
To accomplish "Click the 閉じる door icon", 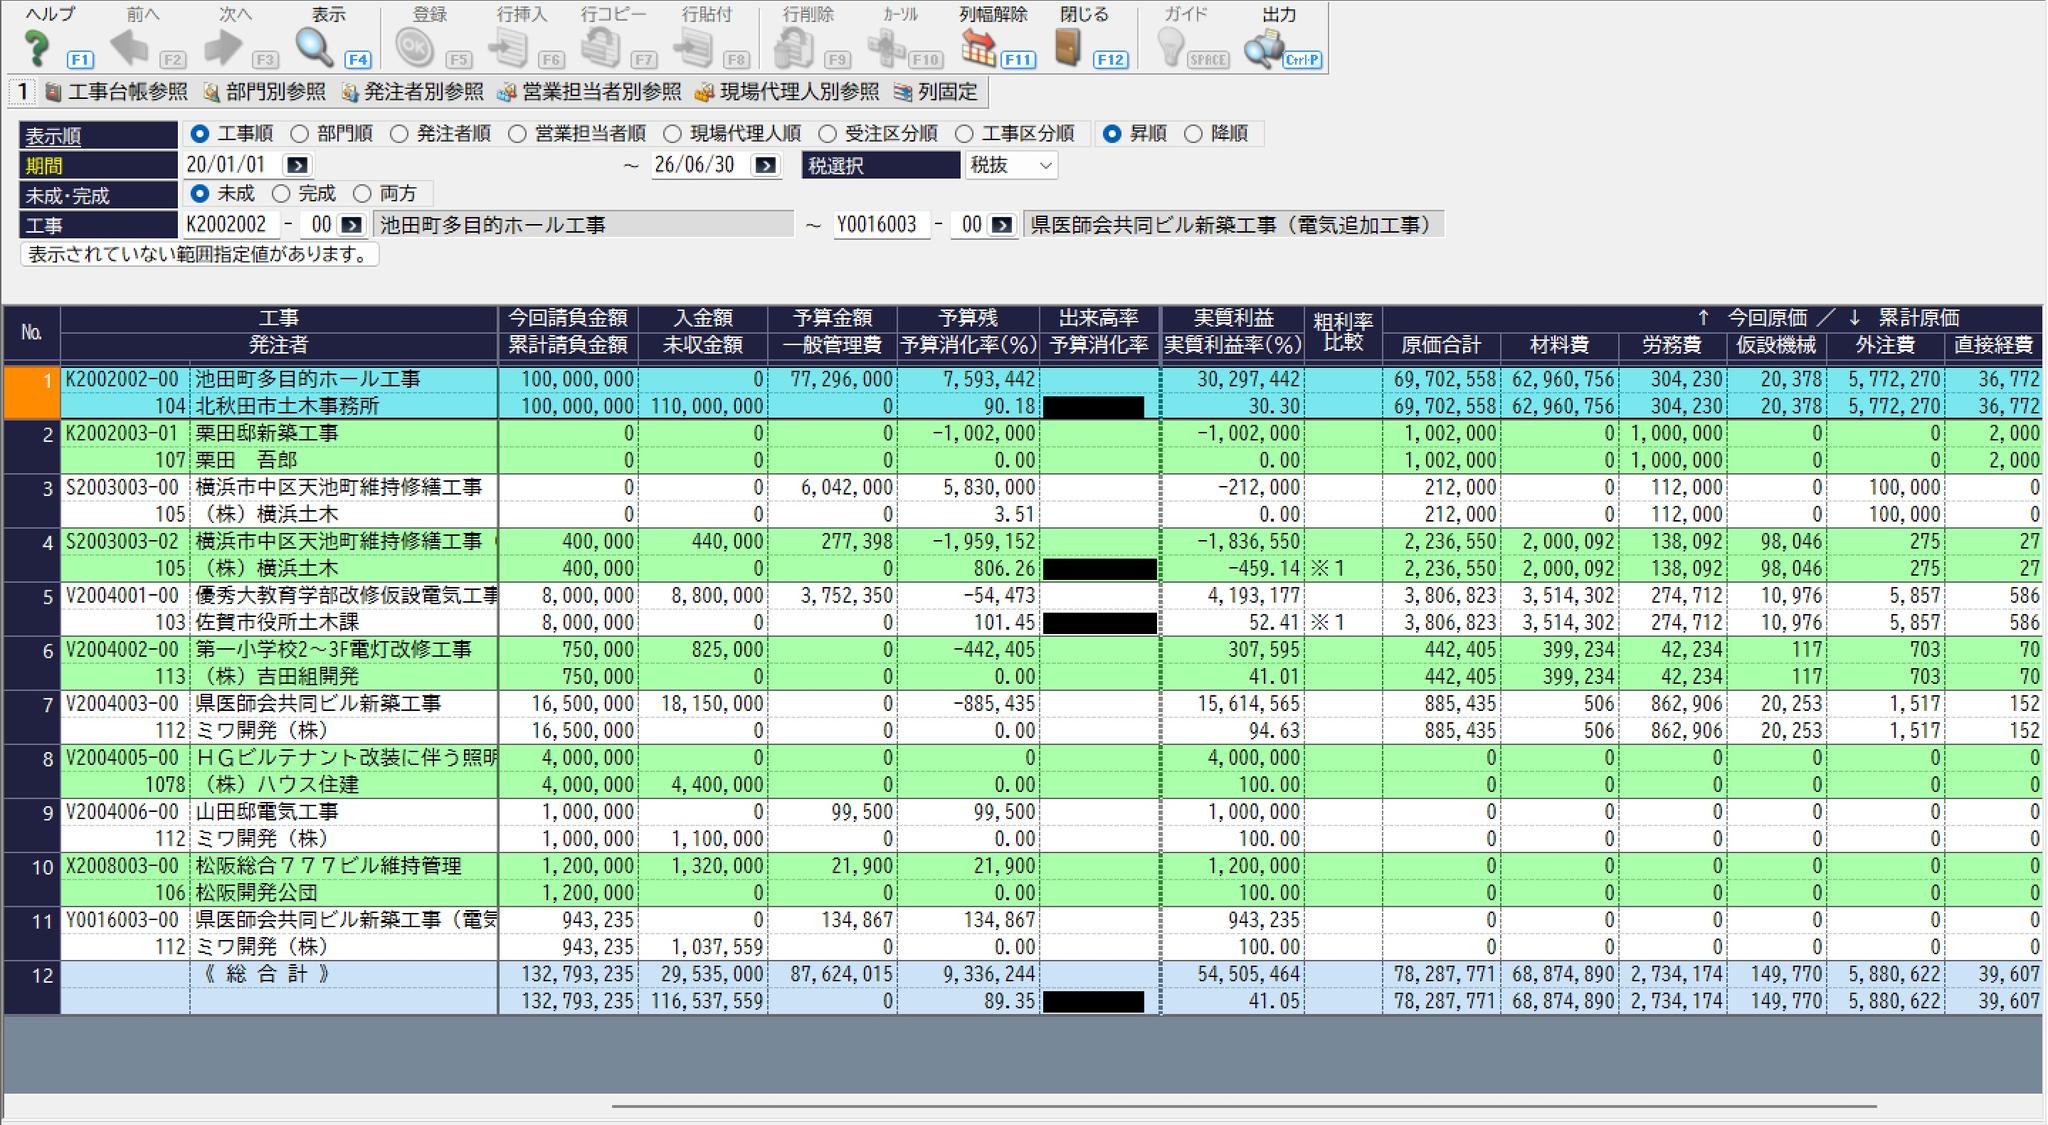I will coord(1069,47).
